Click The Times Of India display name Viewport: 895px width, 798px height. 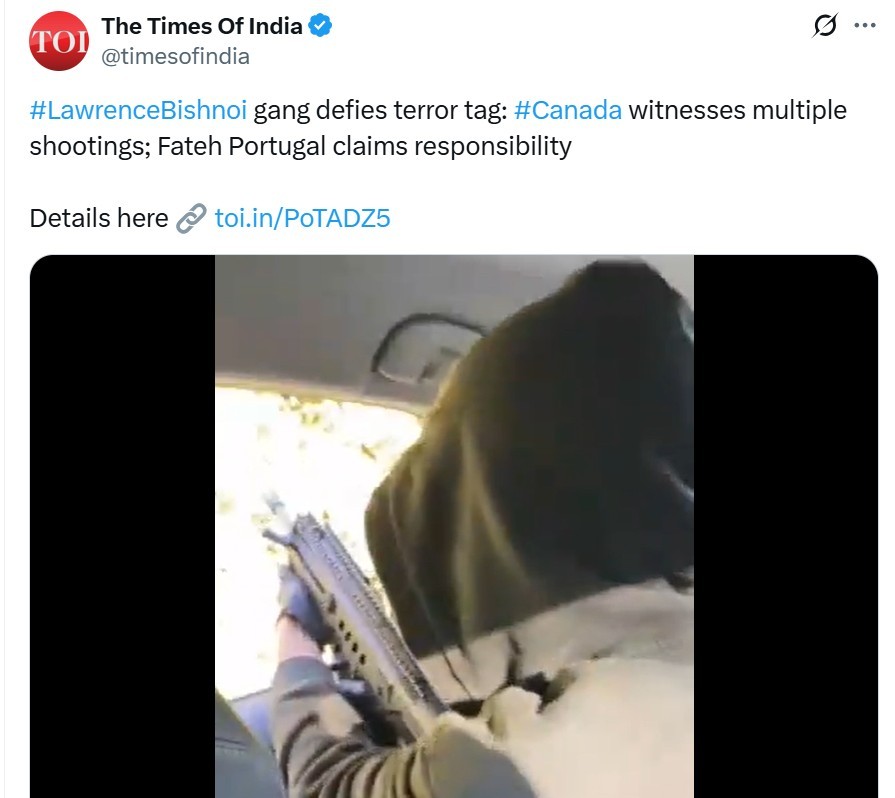pyautogui.click(x=202, y=26)
